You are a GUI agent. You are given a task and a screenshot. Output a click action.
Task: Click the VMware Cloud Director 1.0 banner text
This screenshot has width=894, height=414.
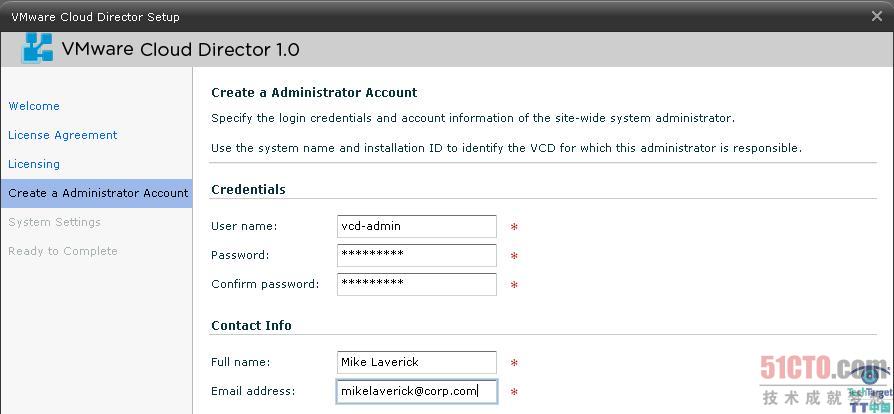pos(180,49)
